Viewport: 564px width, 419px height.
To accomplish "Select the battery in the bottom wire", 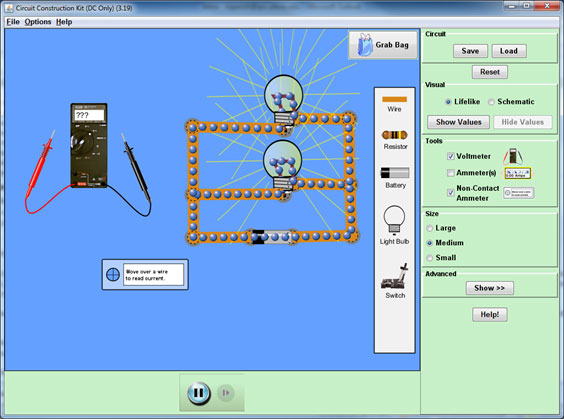I will click(272, 237).
